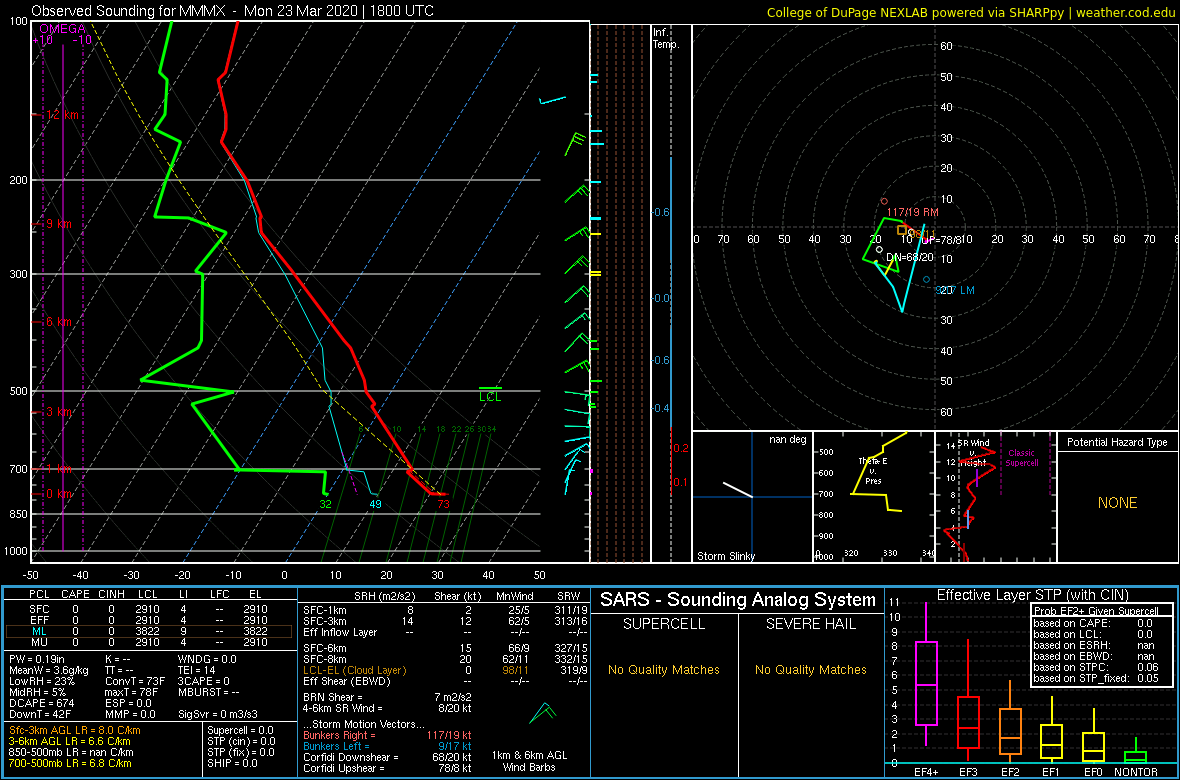Viewport: 1180px width, 780px height.
Task: Click the "Theta-E v. Pres" inset label
Action: tap(875, 471)
